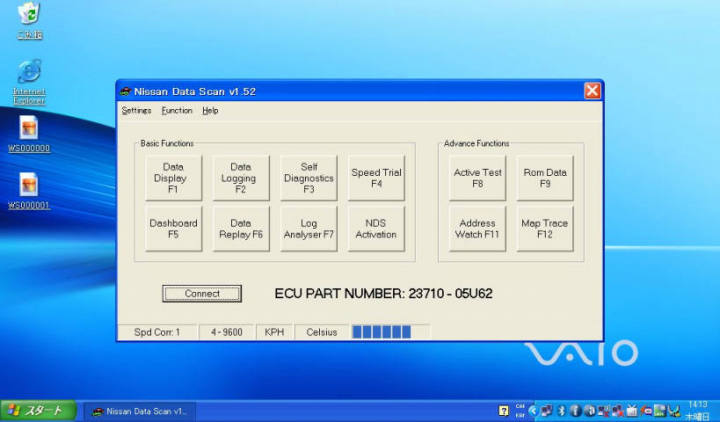Select the Internet Explorer desktop icon

[x=29, y=82]
